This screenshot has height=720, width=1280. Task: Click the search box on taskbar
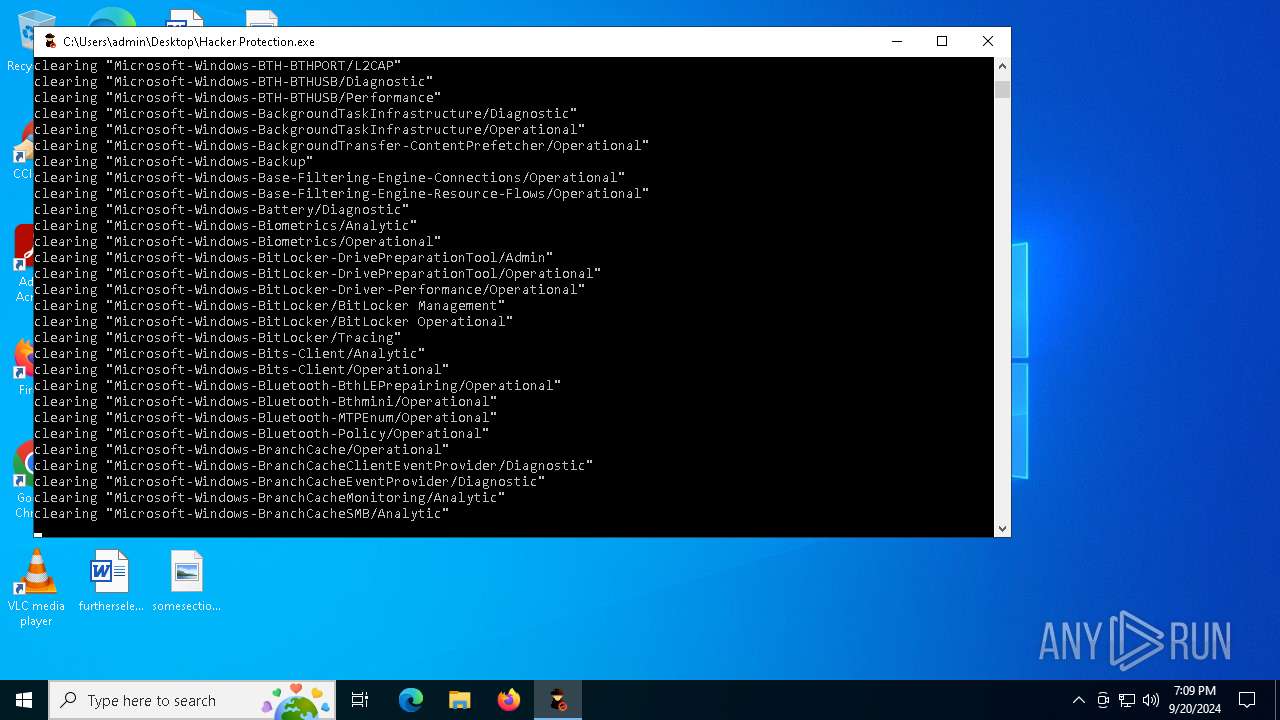coord(192,700)
